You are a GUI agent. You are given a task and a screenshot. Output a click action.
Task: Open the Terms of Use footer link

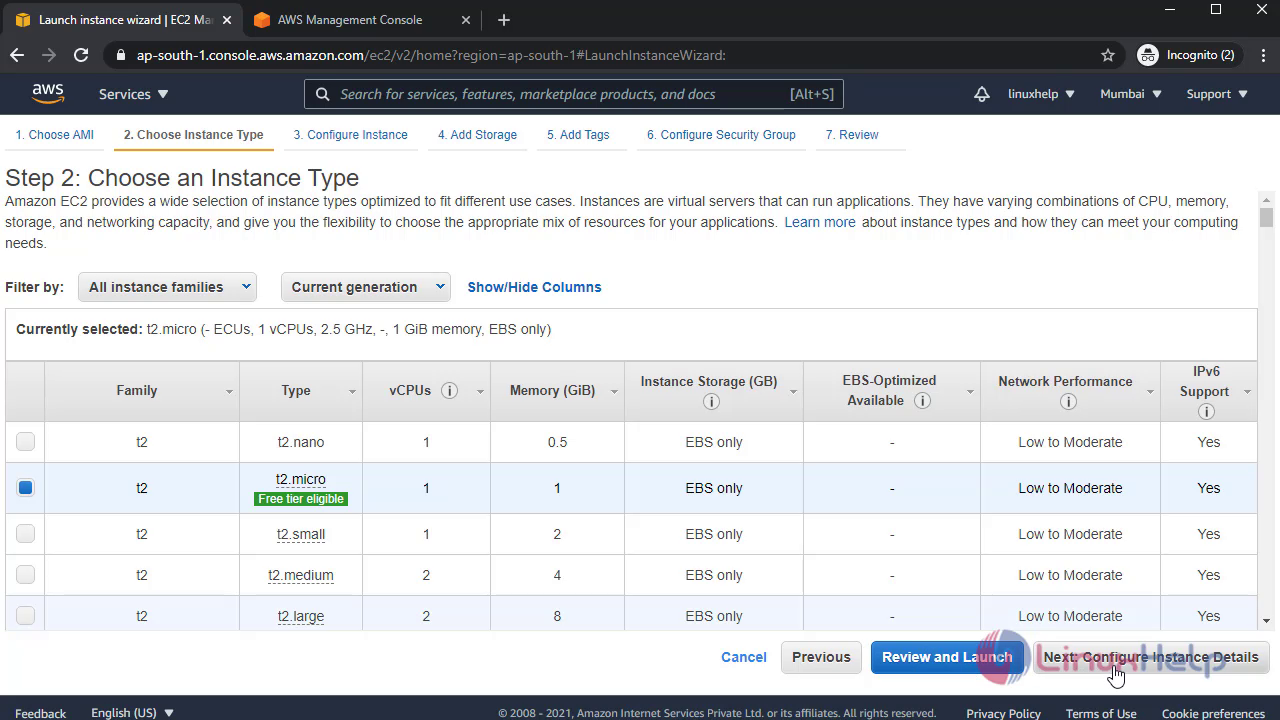(x=1101, y=713)
